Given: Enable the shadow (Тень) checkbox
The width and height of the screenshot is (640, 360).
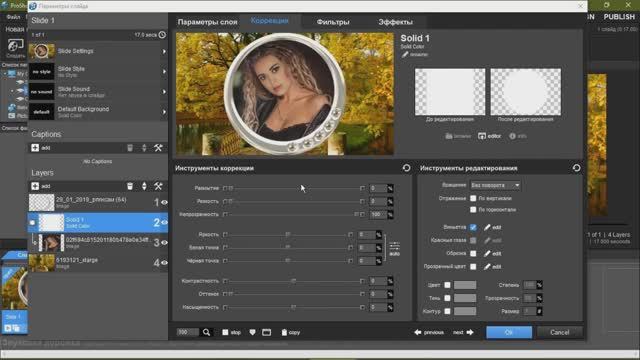Looking at the screenshot, I should click(x=447, y=298).
